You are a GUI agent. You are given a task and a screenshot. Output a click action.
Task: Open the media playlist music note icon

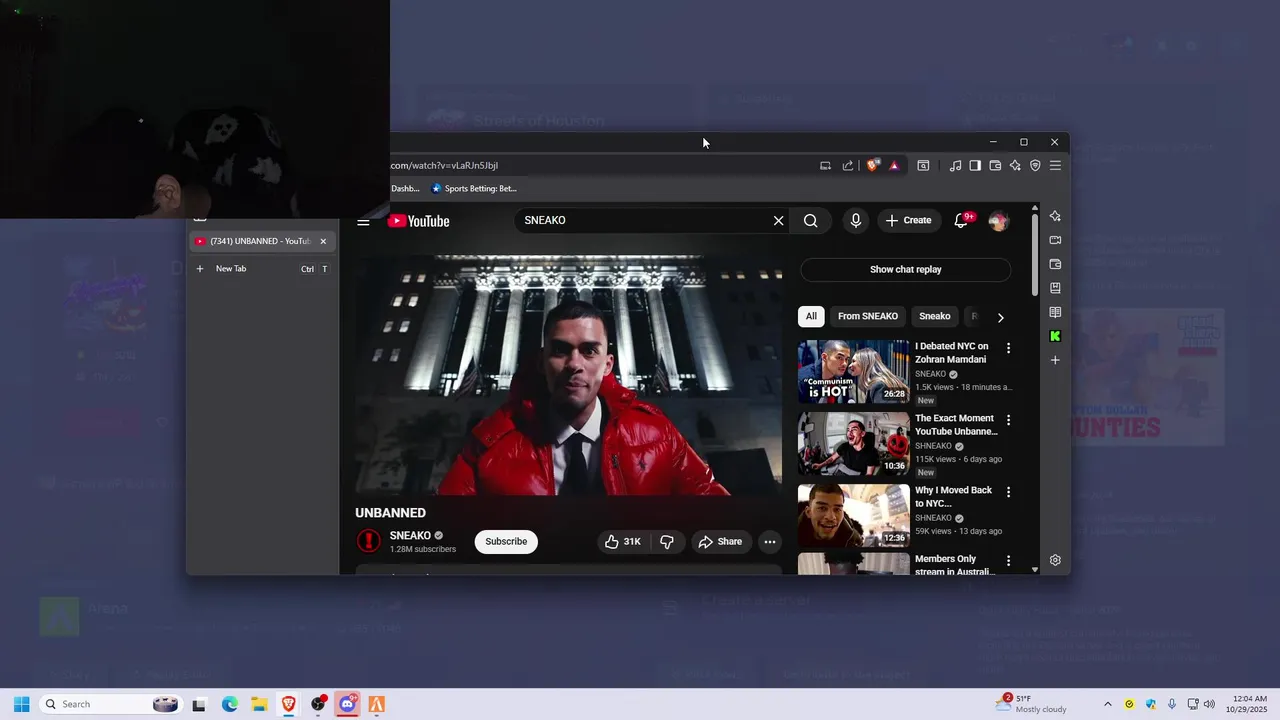click(955, 165)
